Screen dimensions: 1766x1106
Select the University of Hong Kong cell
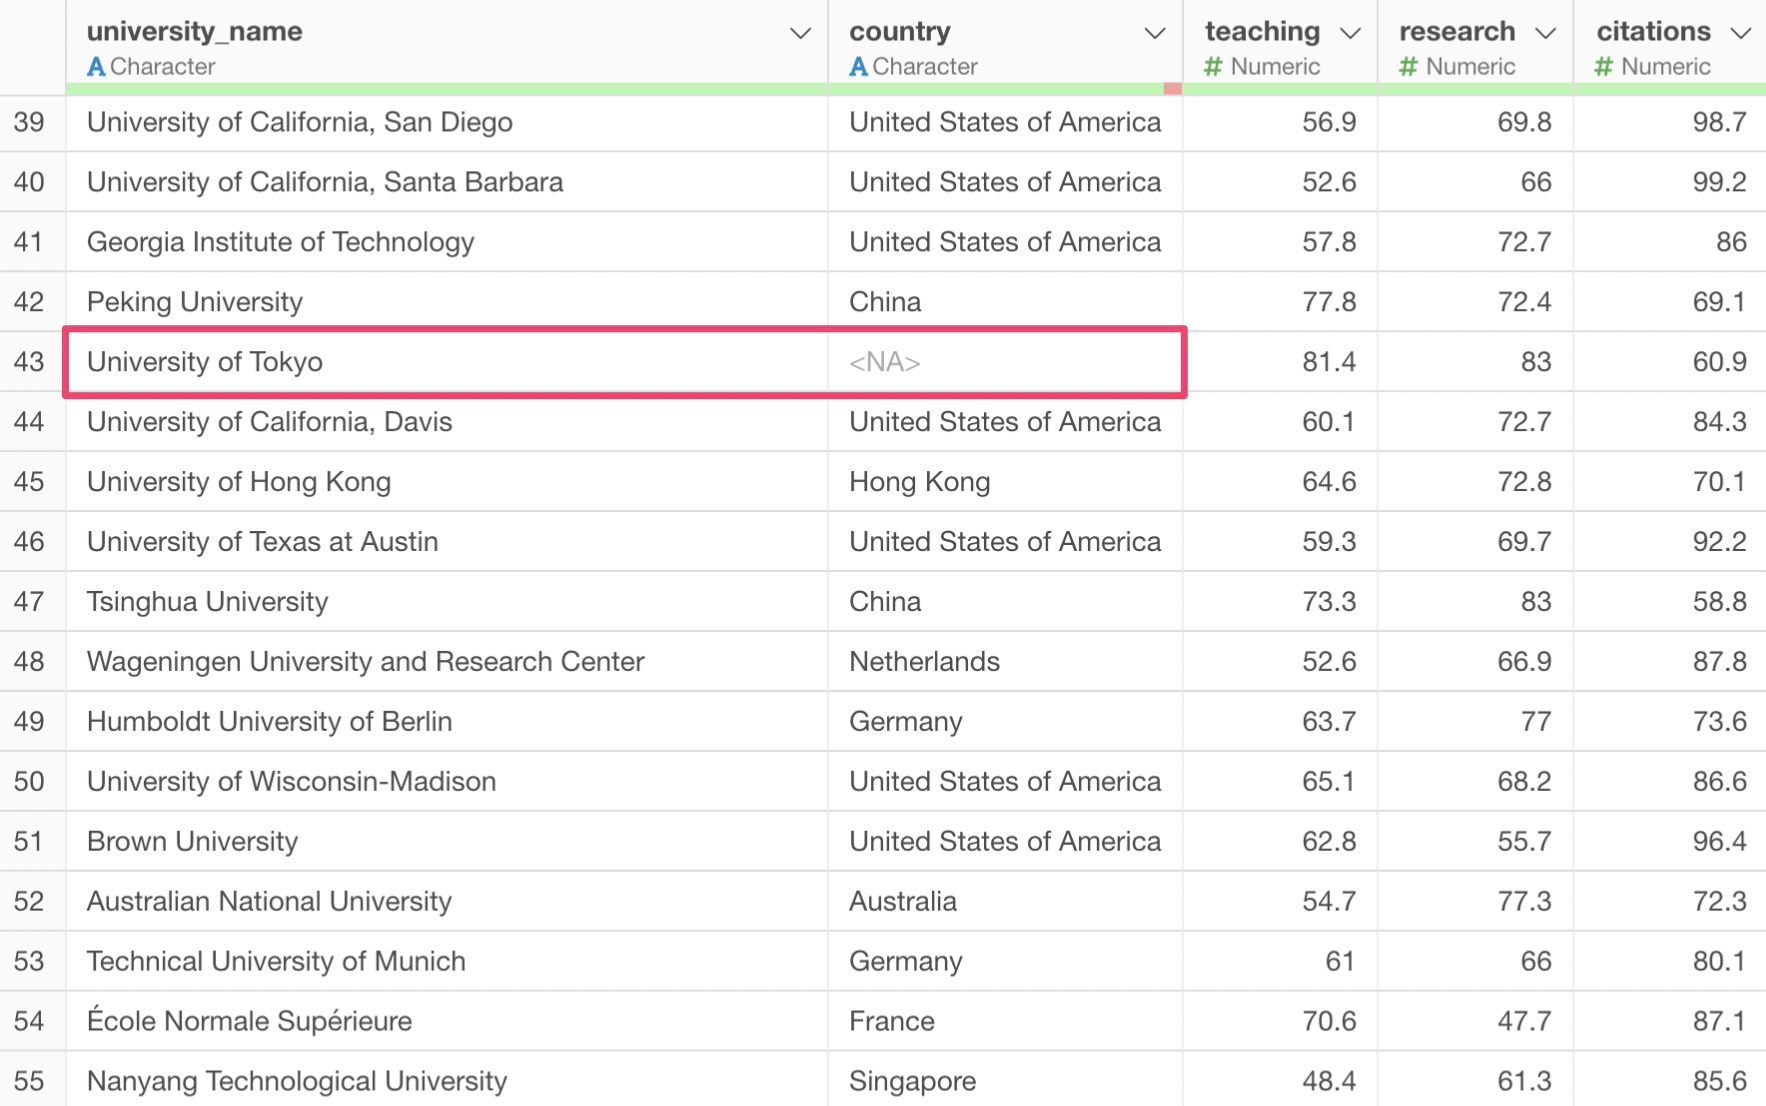tap(447, 482)
